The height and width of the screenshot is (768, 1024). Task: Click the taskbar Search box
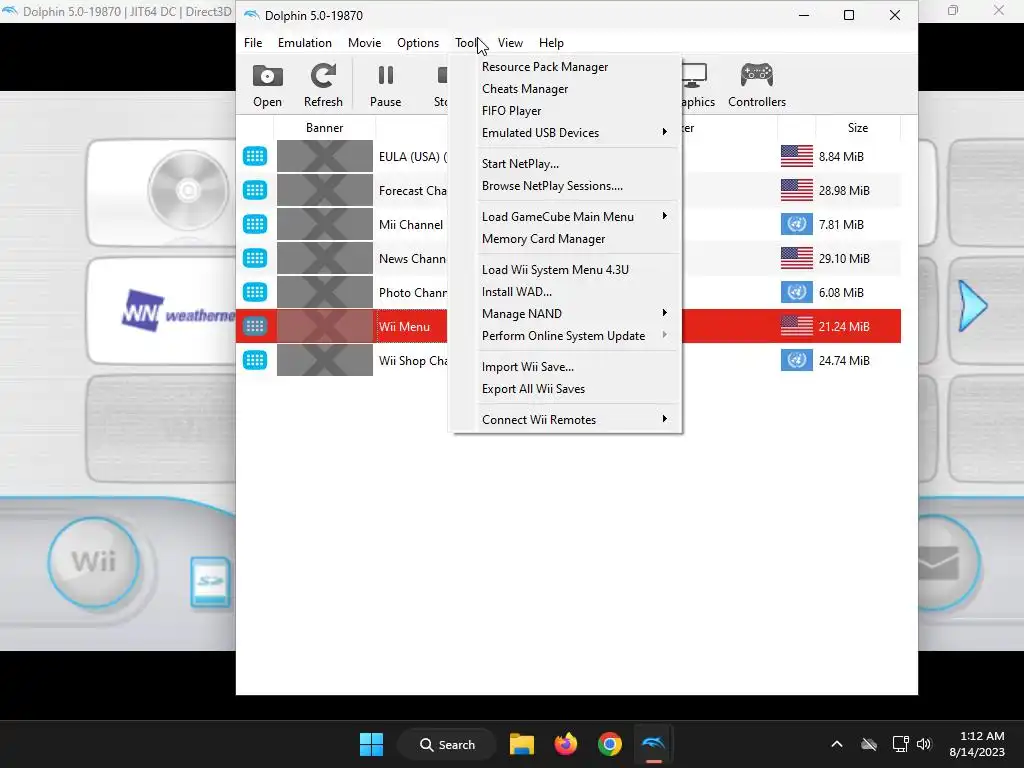click(x=447, y=744)
